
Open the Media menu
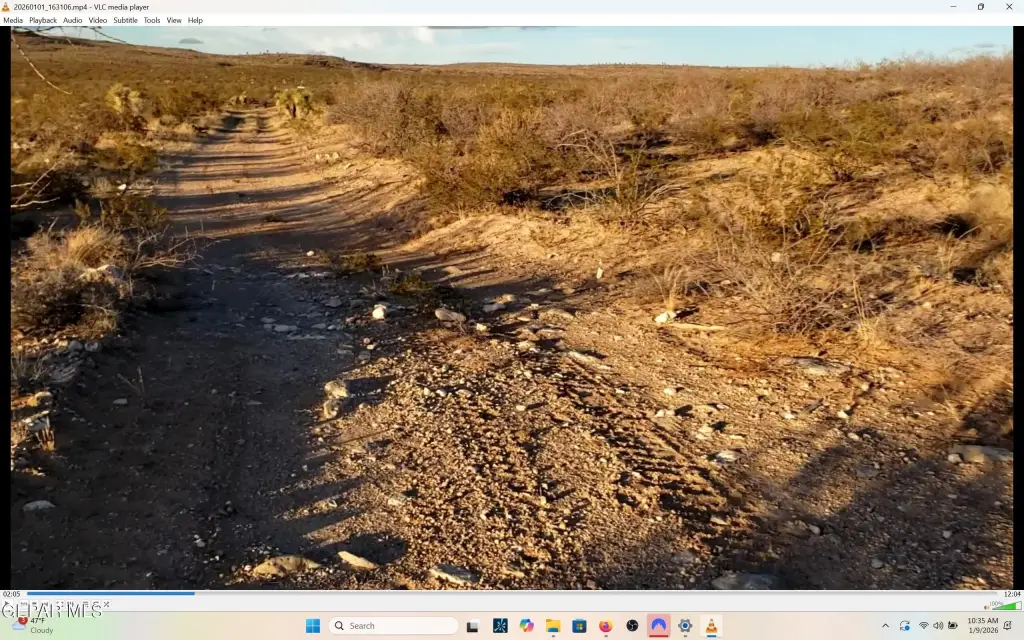point(13,20)
